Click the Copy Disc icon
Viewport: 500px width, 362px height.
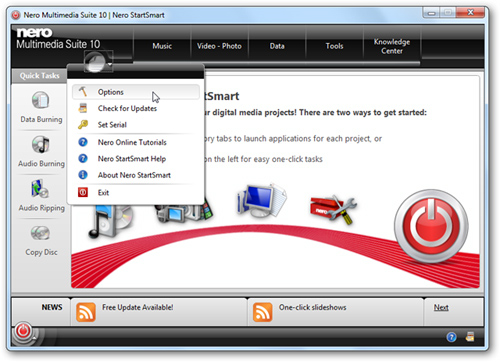click(40, 233)
